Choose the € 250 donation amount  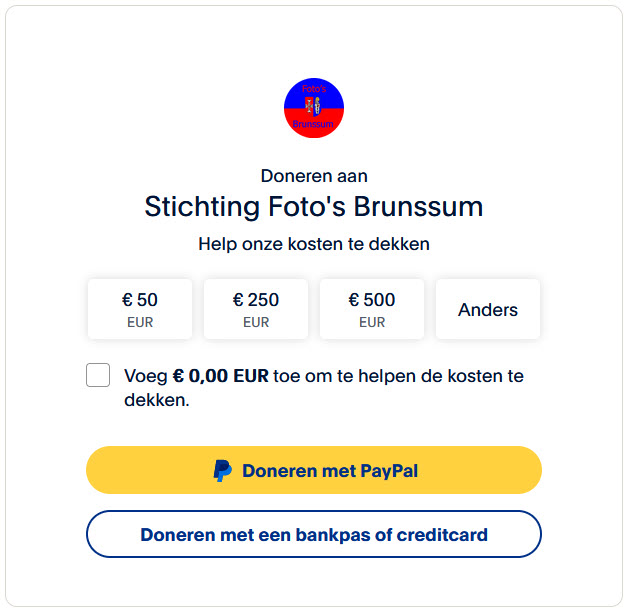(256, 309)
